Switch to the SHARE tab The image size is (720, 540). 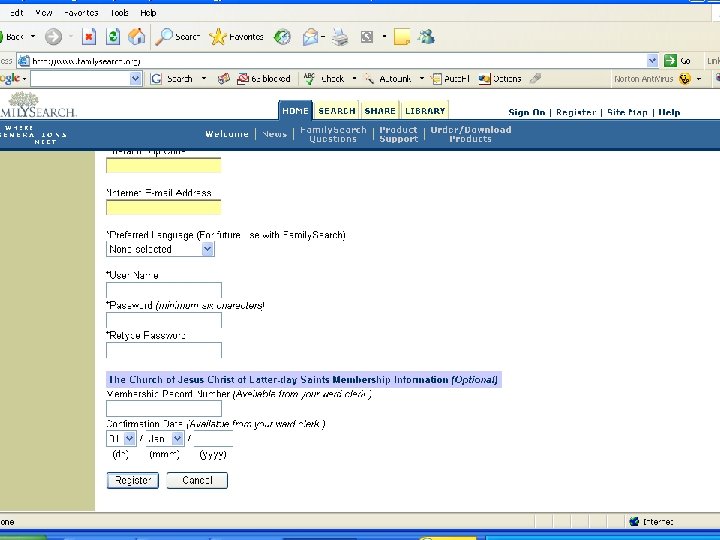[380, 111]
